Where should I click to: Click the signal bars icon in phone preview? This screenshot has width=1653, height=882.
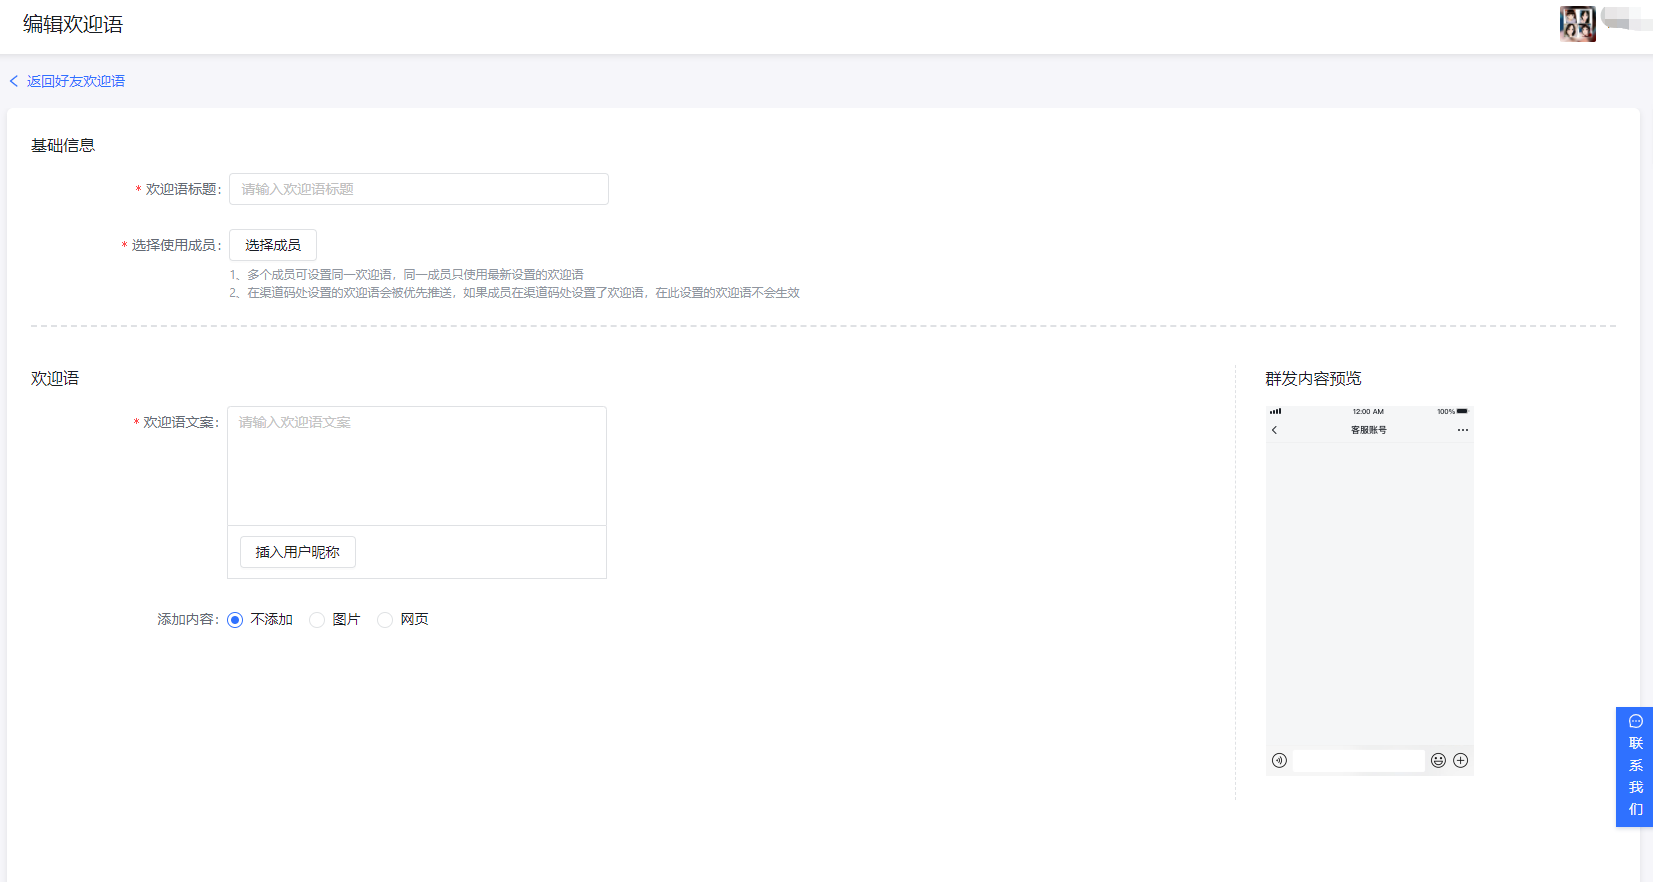click(x=1275, y=411)
